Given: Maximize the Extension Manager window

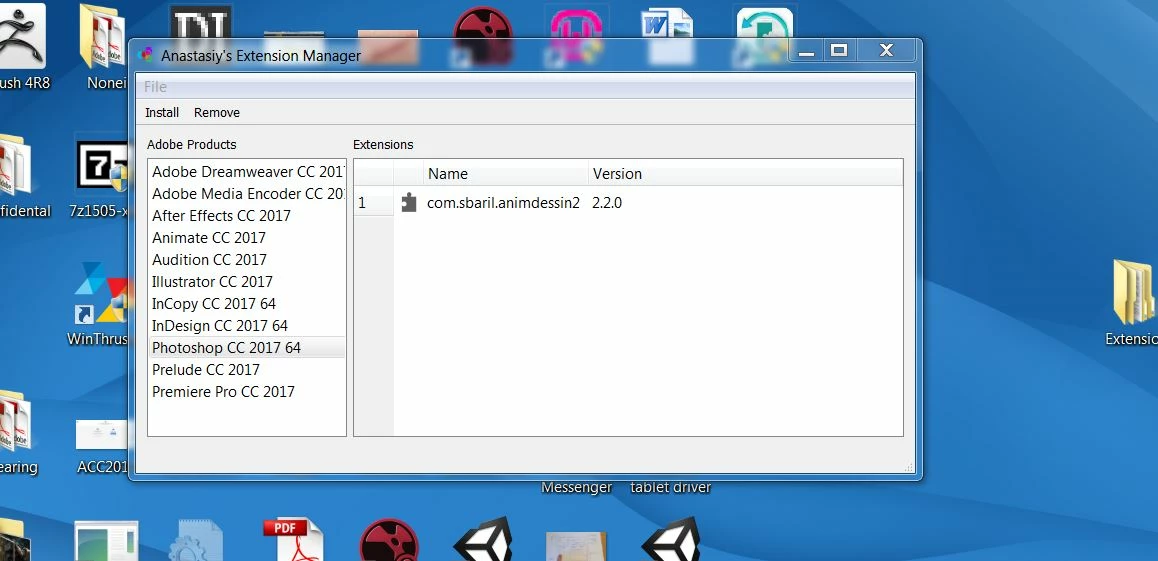Looking at the screenshot, I should (x=838, y=50).
